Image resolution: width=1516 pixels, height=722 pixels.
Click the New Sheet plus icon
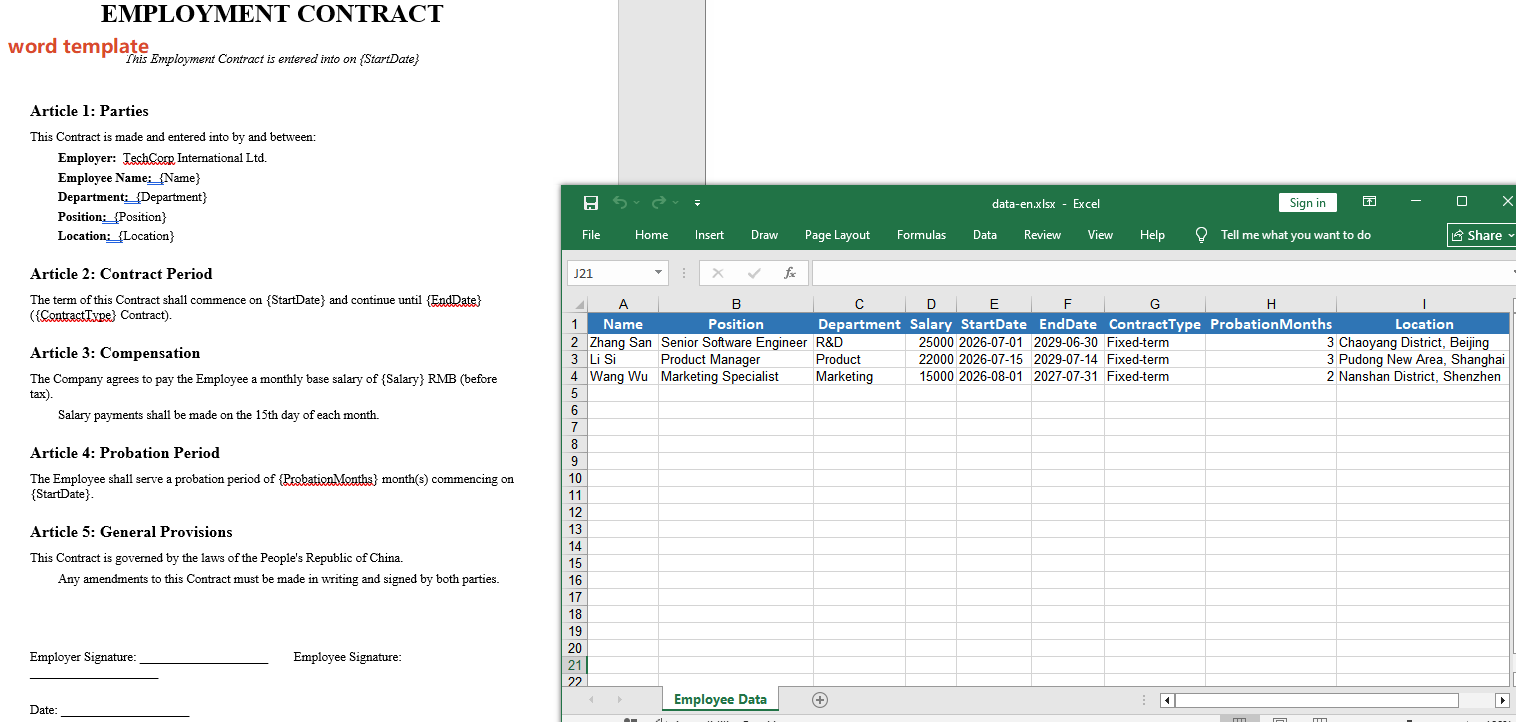point(820,699)
